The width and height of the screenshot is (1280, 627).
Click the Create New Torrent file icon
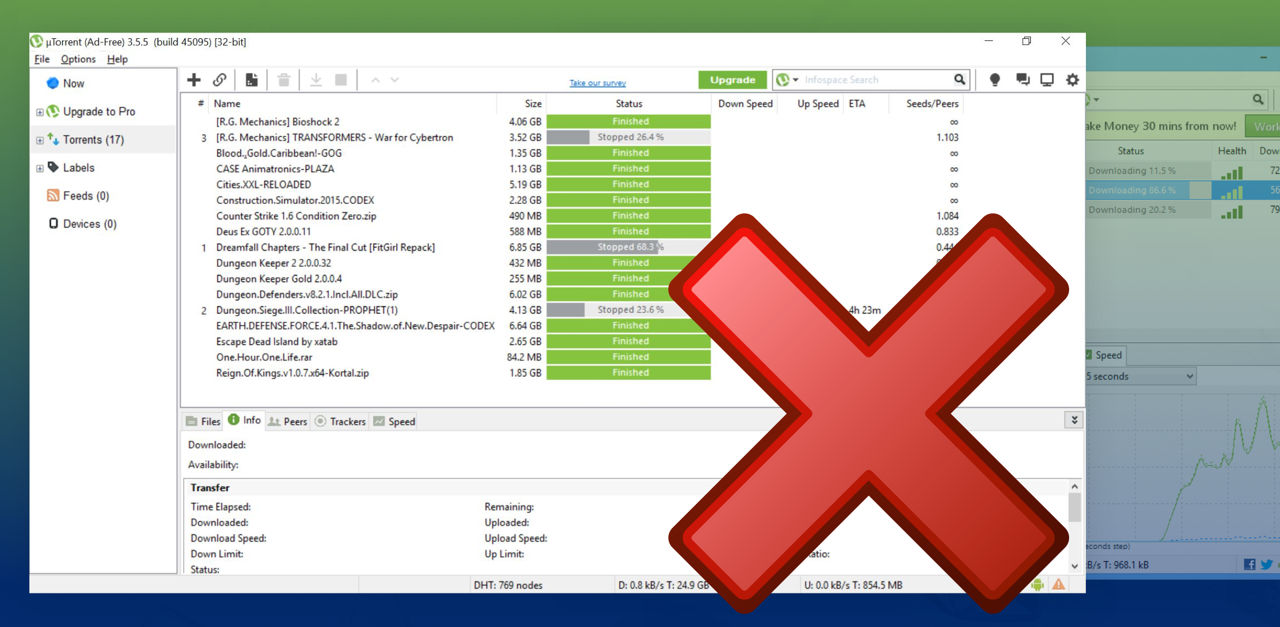click(x=252, y=80)
